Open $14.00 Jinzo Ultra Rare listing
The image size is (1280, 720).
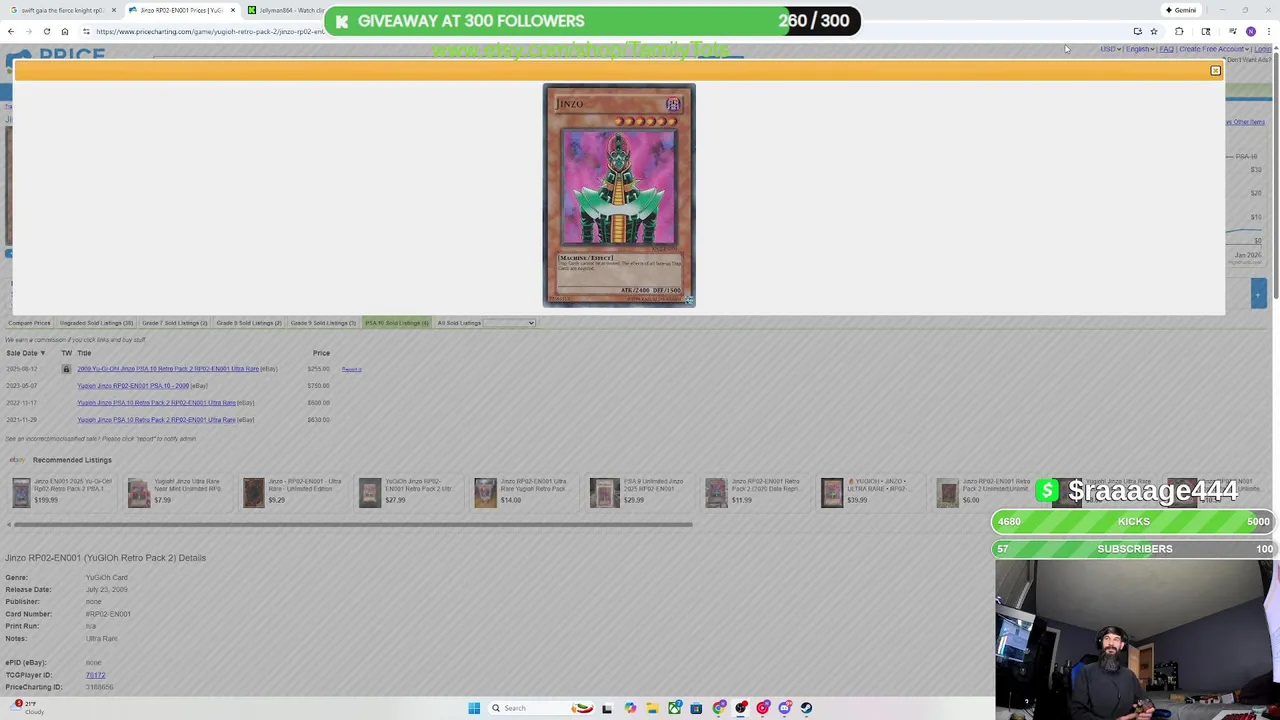525,491
